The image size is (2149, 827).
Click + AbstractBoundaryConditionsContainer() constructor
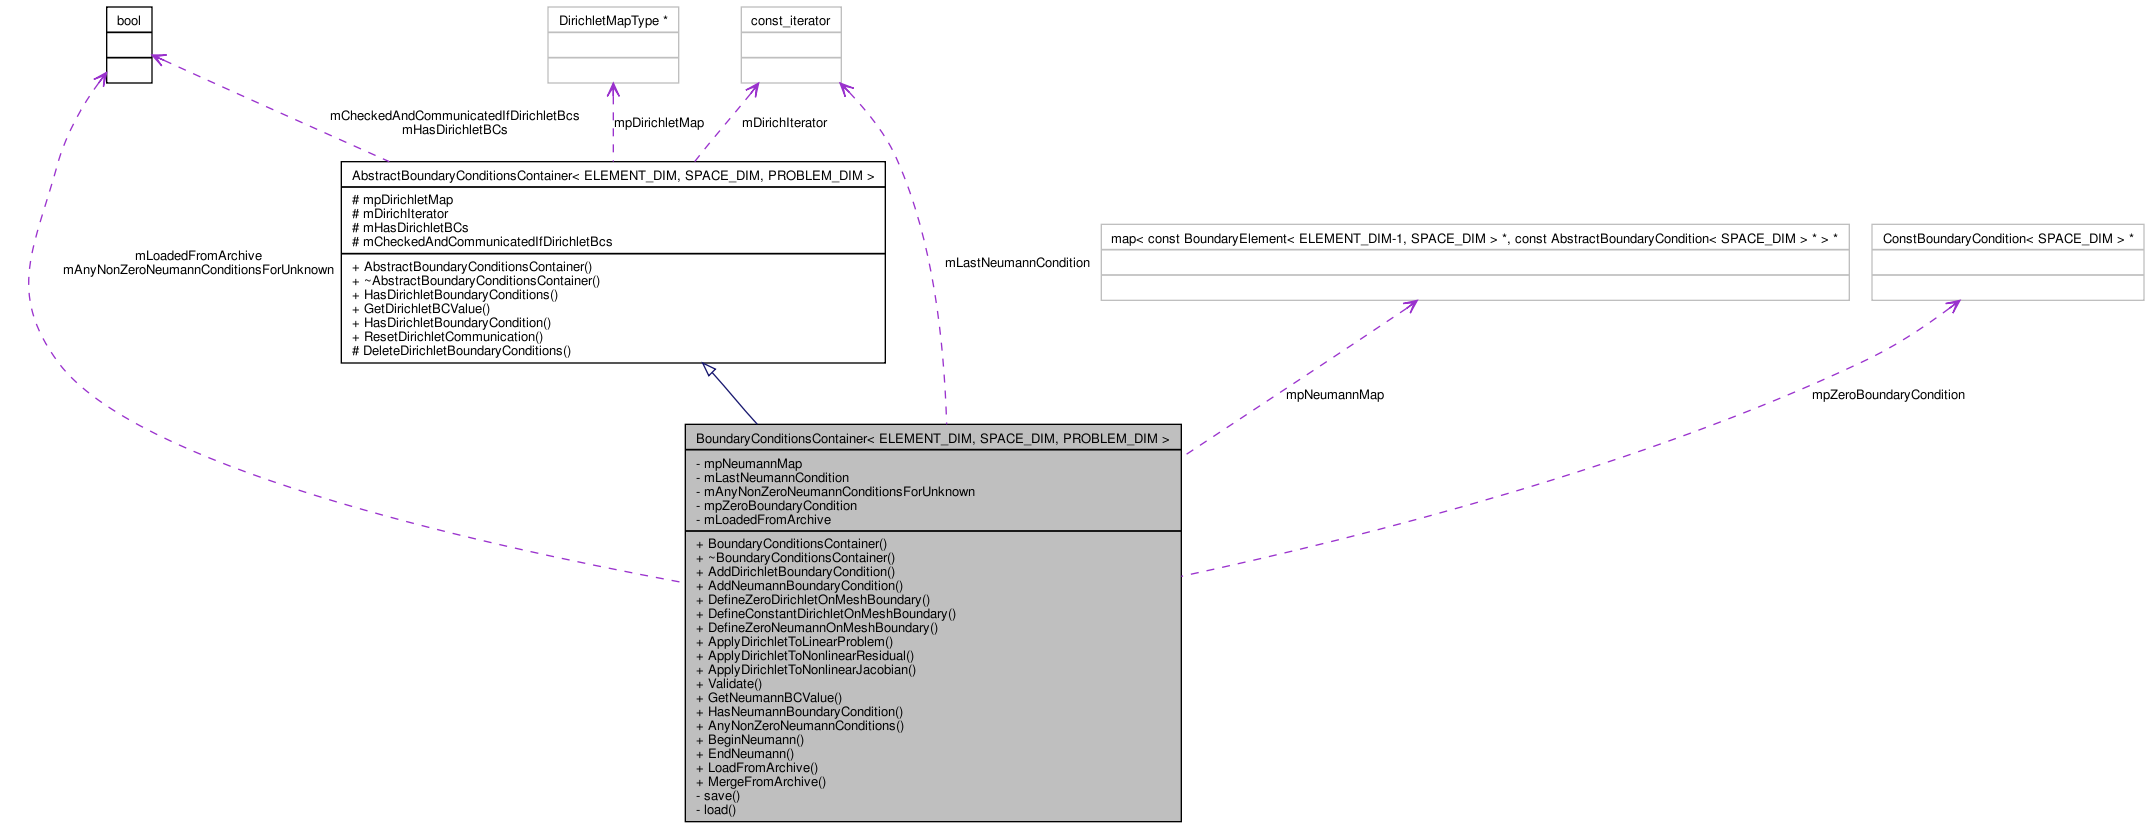[x=472, y=267]
